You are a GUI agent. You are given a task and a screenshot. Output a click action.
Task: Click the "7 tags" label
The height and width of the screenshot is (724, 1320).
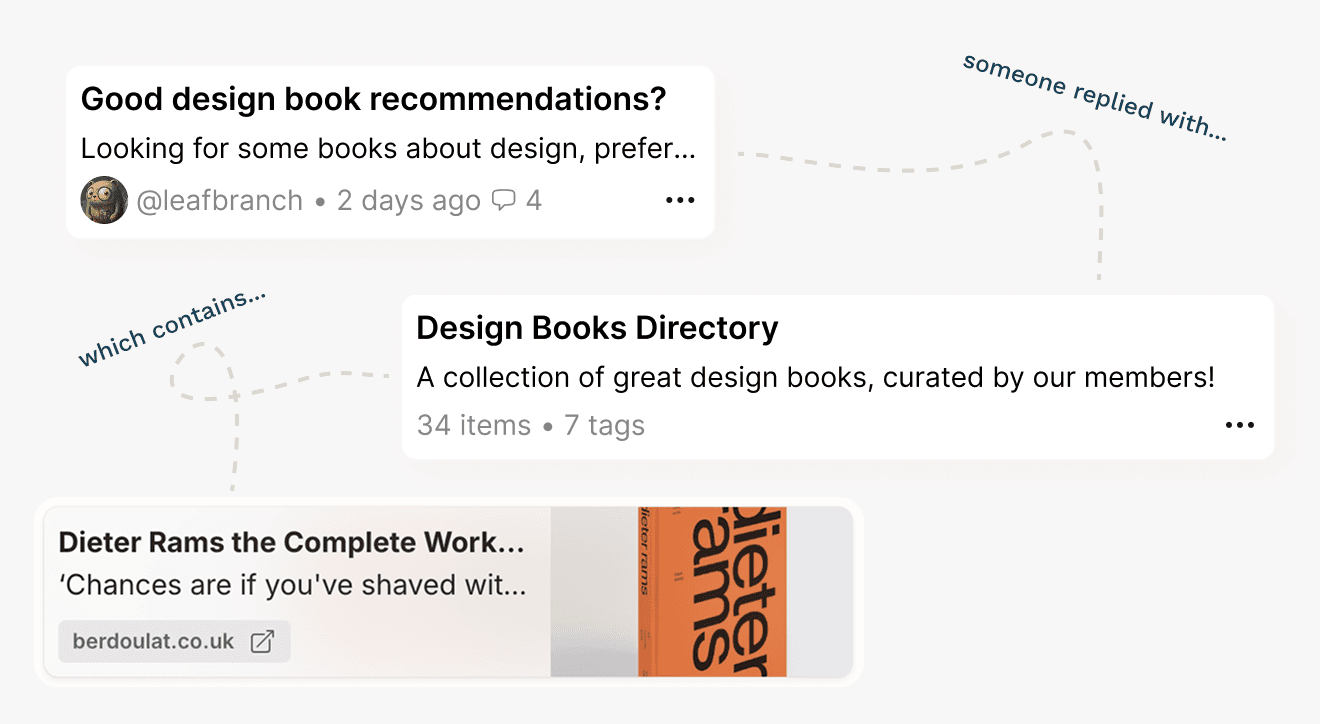click(x=604, y=425)
